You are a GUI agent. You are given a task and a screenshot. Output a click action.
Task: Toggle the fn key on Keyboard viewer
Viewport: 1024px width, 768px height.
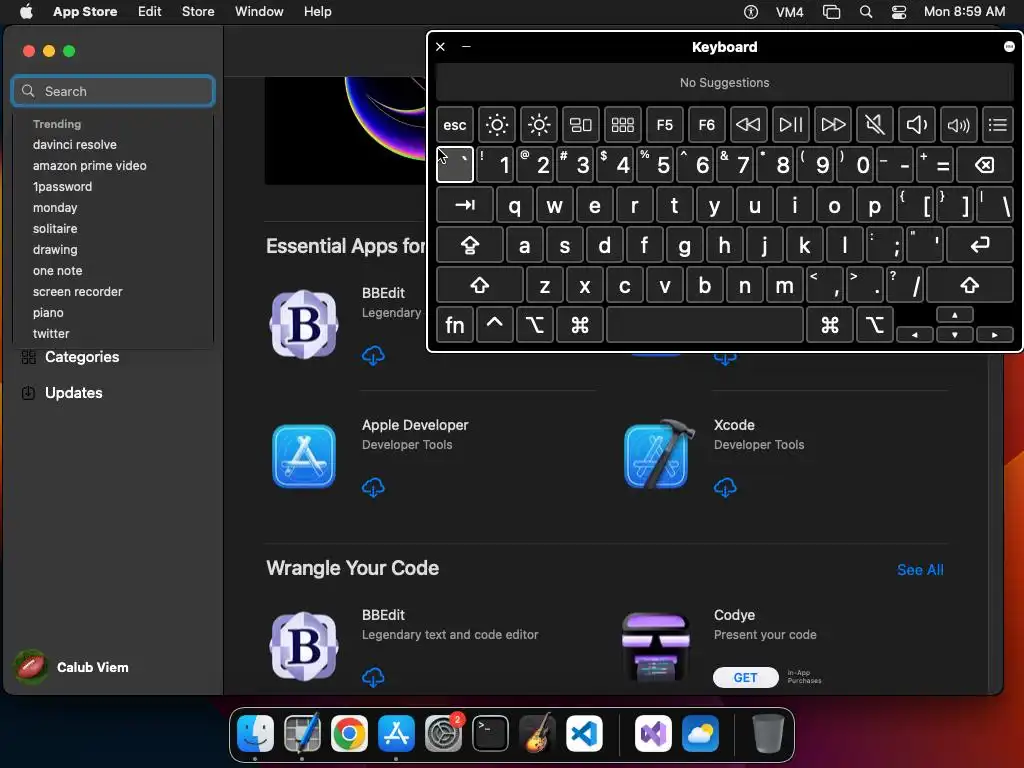[455, 325]
